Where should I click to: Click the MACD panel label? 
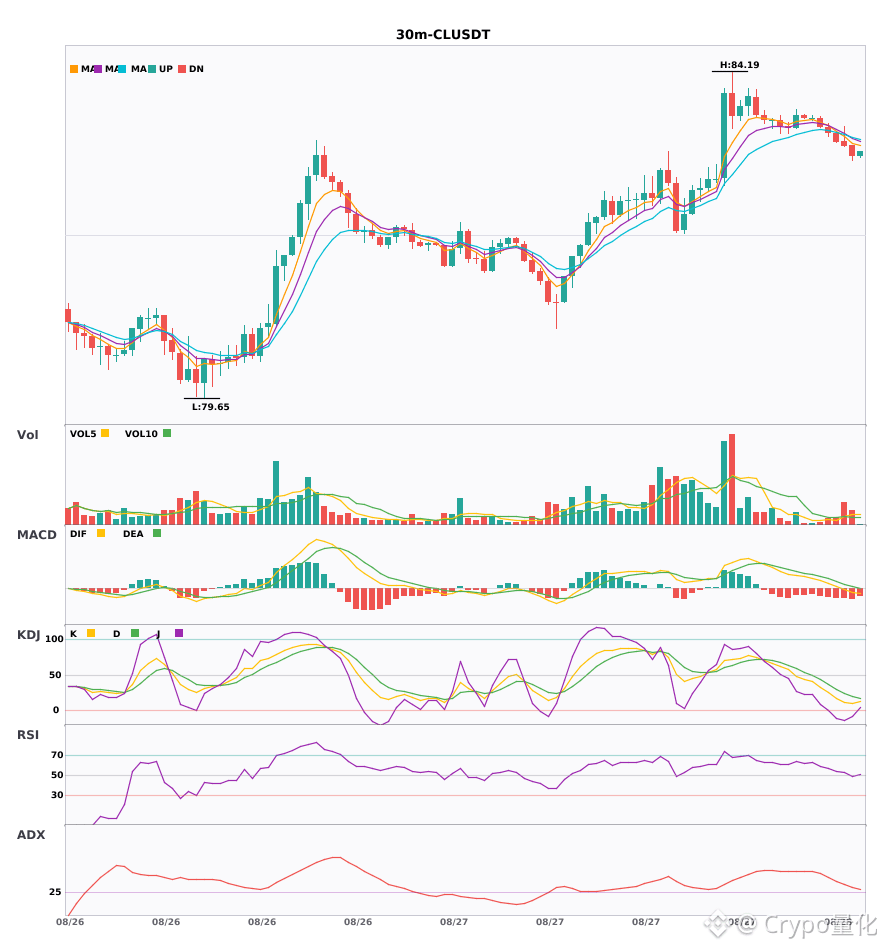click(36, 534)
